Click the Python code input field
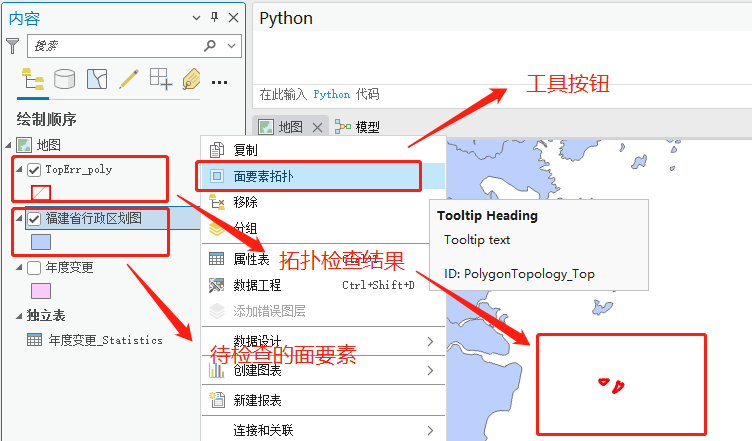Viewport: 752px width, 441px height. pyautogui.click(x=500, y=94)
